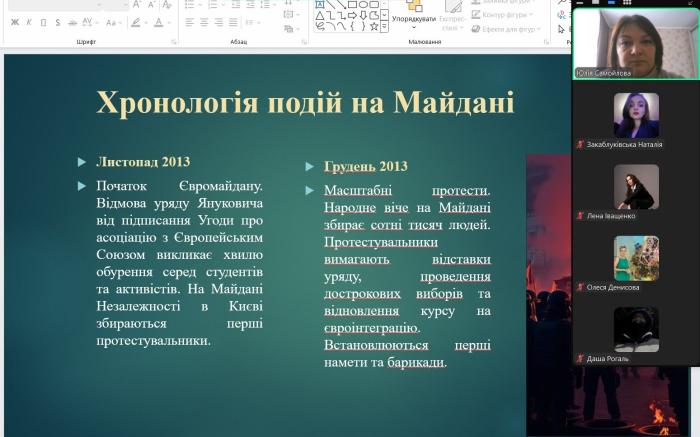Select the triangle shape in shapes gallery
The height and width of the screenshot is (437, 700).
[x=320, y=15]
